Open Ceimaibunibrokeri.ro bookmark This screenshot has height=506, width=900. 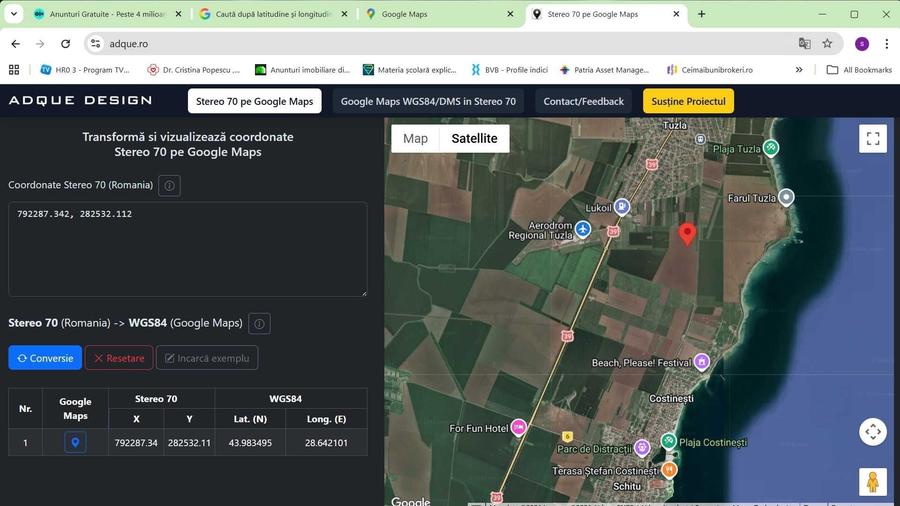(x=710, y=70)
